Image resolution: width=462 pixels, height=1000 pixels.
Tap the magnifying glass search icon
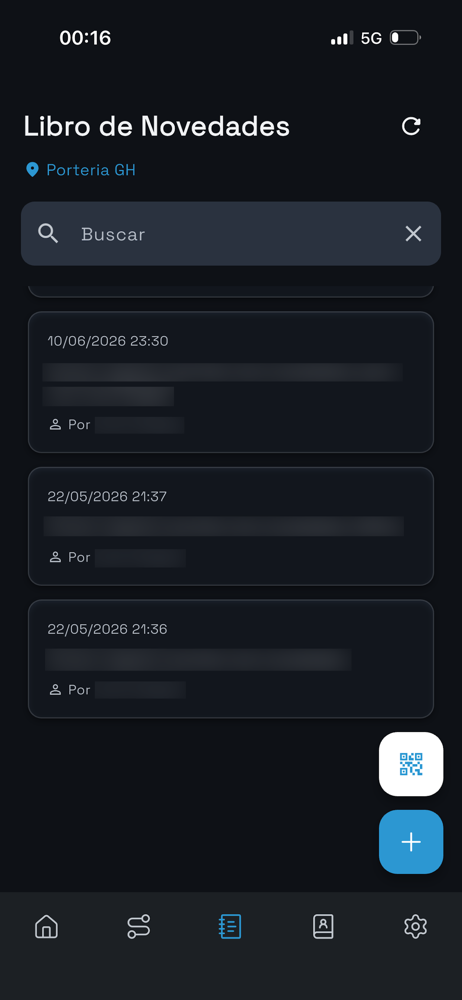pyautogui.click(x=48, y=234)
